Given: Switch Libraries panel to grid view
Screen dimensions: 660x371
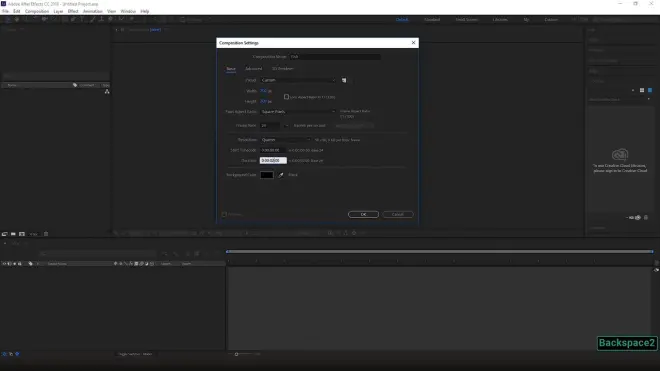Looking at the screenshot, I should point(642,90).
